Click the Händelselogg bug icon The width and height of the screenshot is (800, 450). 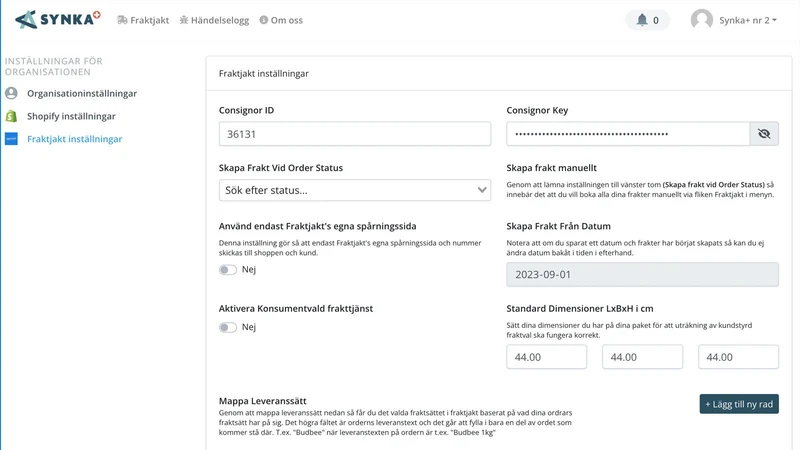click(x=184, y=20)
